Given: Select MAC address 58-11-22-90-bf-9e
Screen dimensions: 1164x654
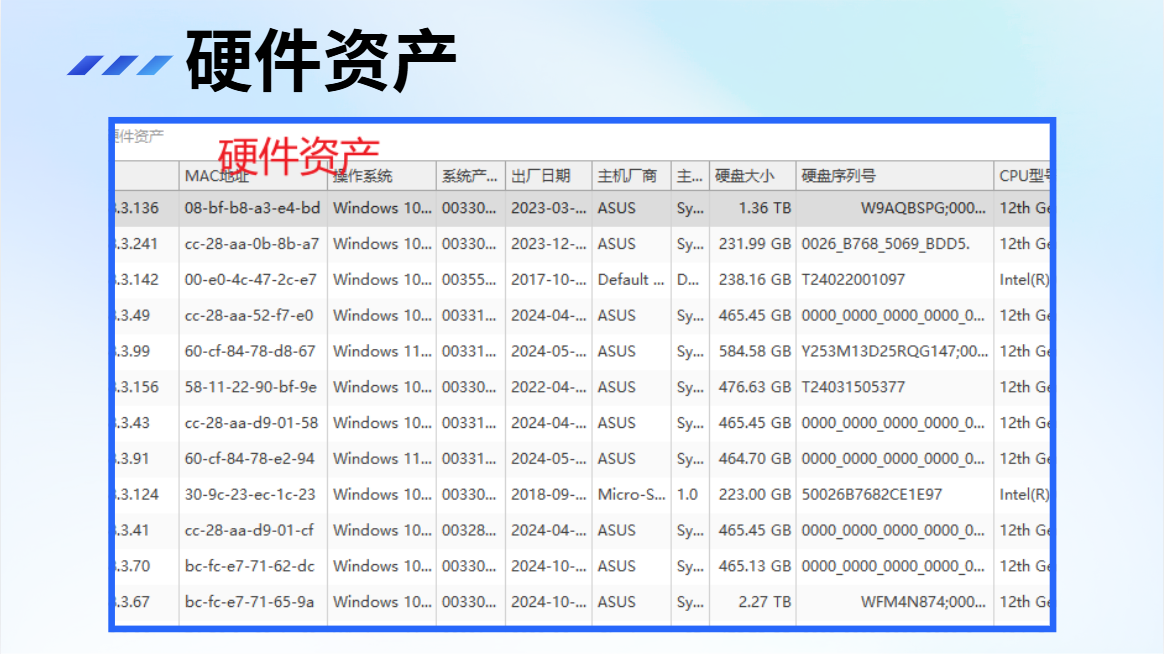Looking at the screenshot, I should click(251, 387).
